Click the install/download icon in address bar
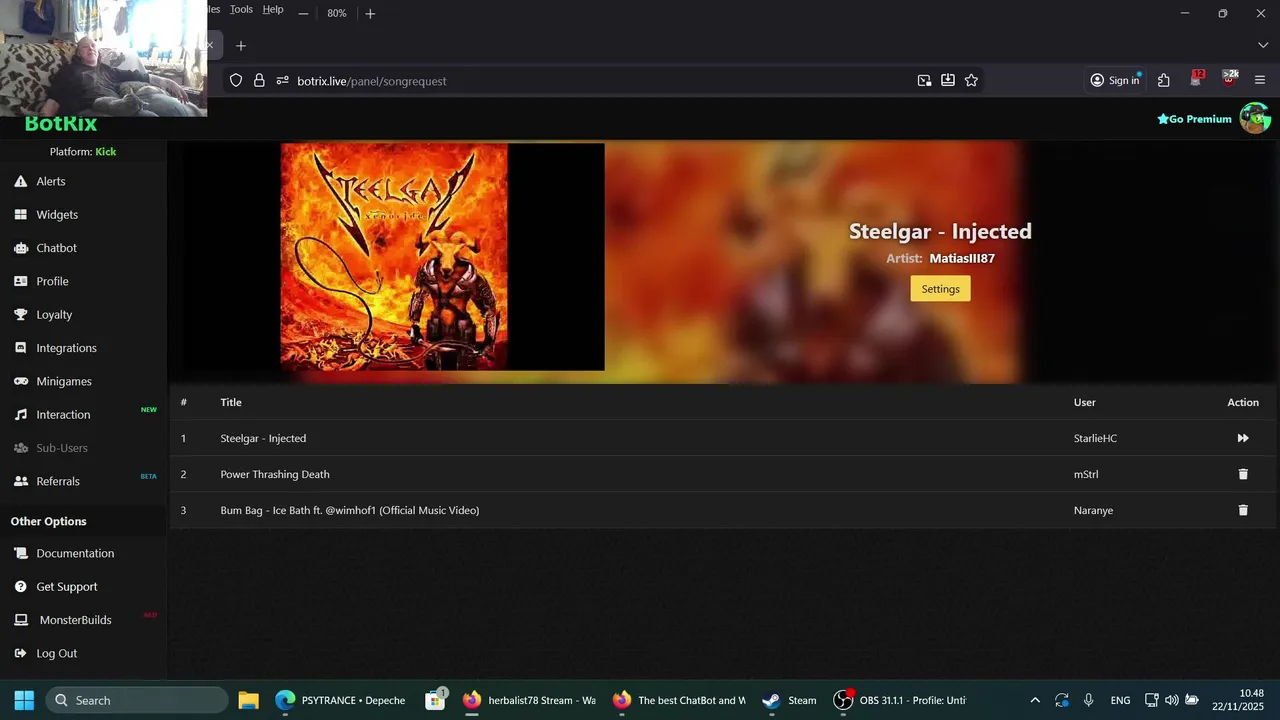 click(948, 81)
